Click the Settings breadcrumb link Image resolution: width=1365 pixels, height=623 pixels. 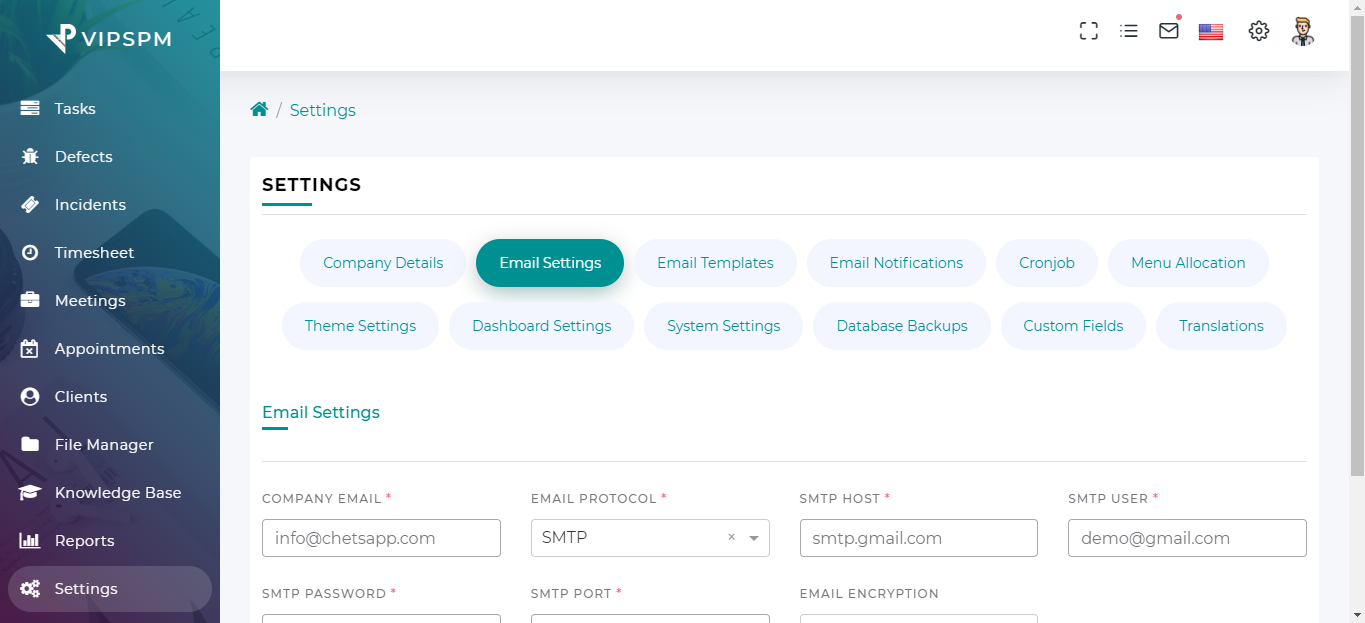[322, 110]
